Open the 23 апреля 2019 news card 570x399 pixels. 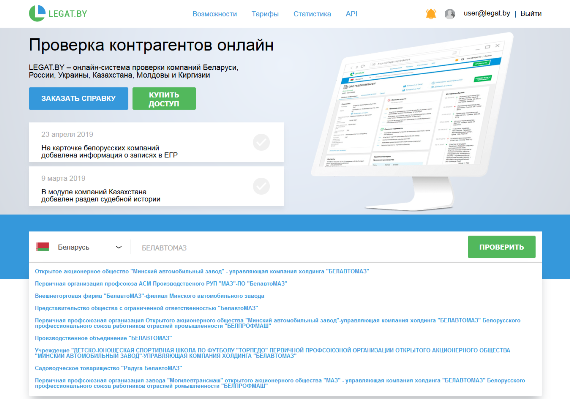tap(156, 142)
